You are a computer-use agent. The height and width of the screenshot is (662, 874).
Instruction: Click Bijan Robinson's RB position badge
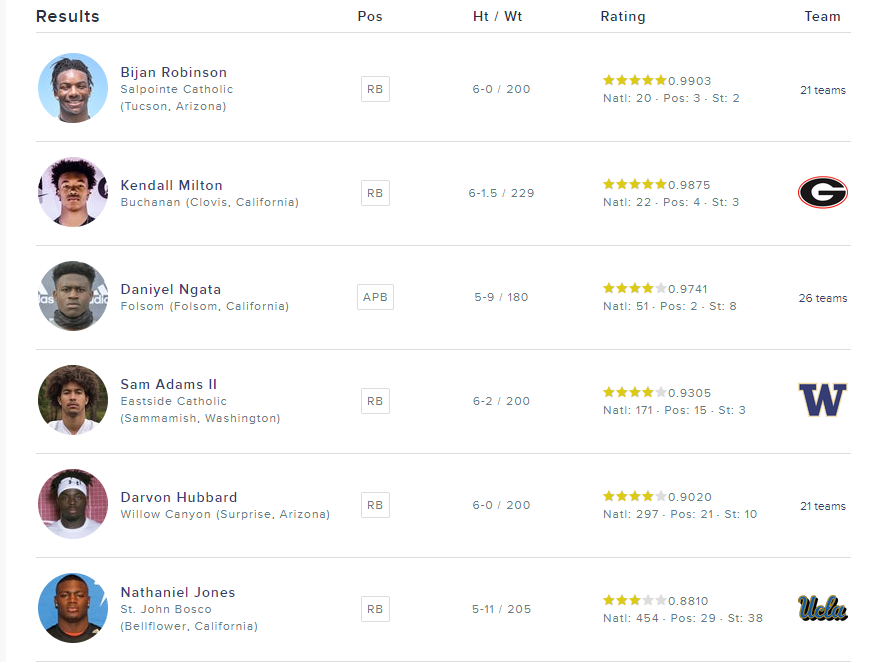tap(375, 89)
